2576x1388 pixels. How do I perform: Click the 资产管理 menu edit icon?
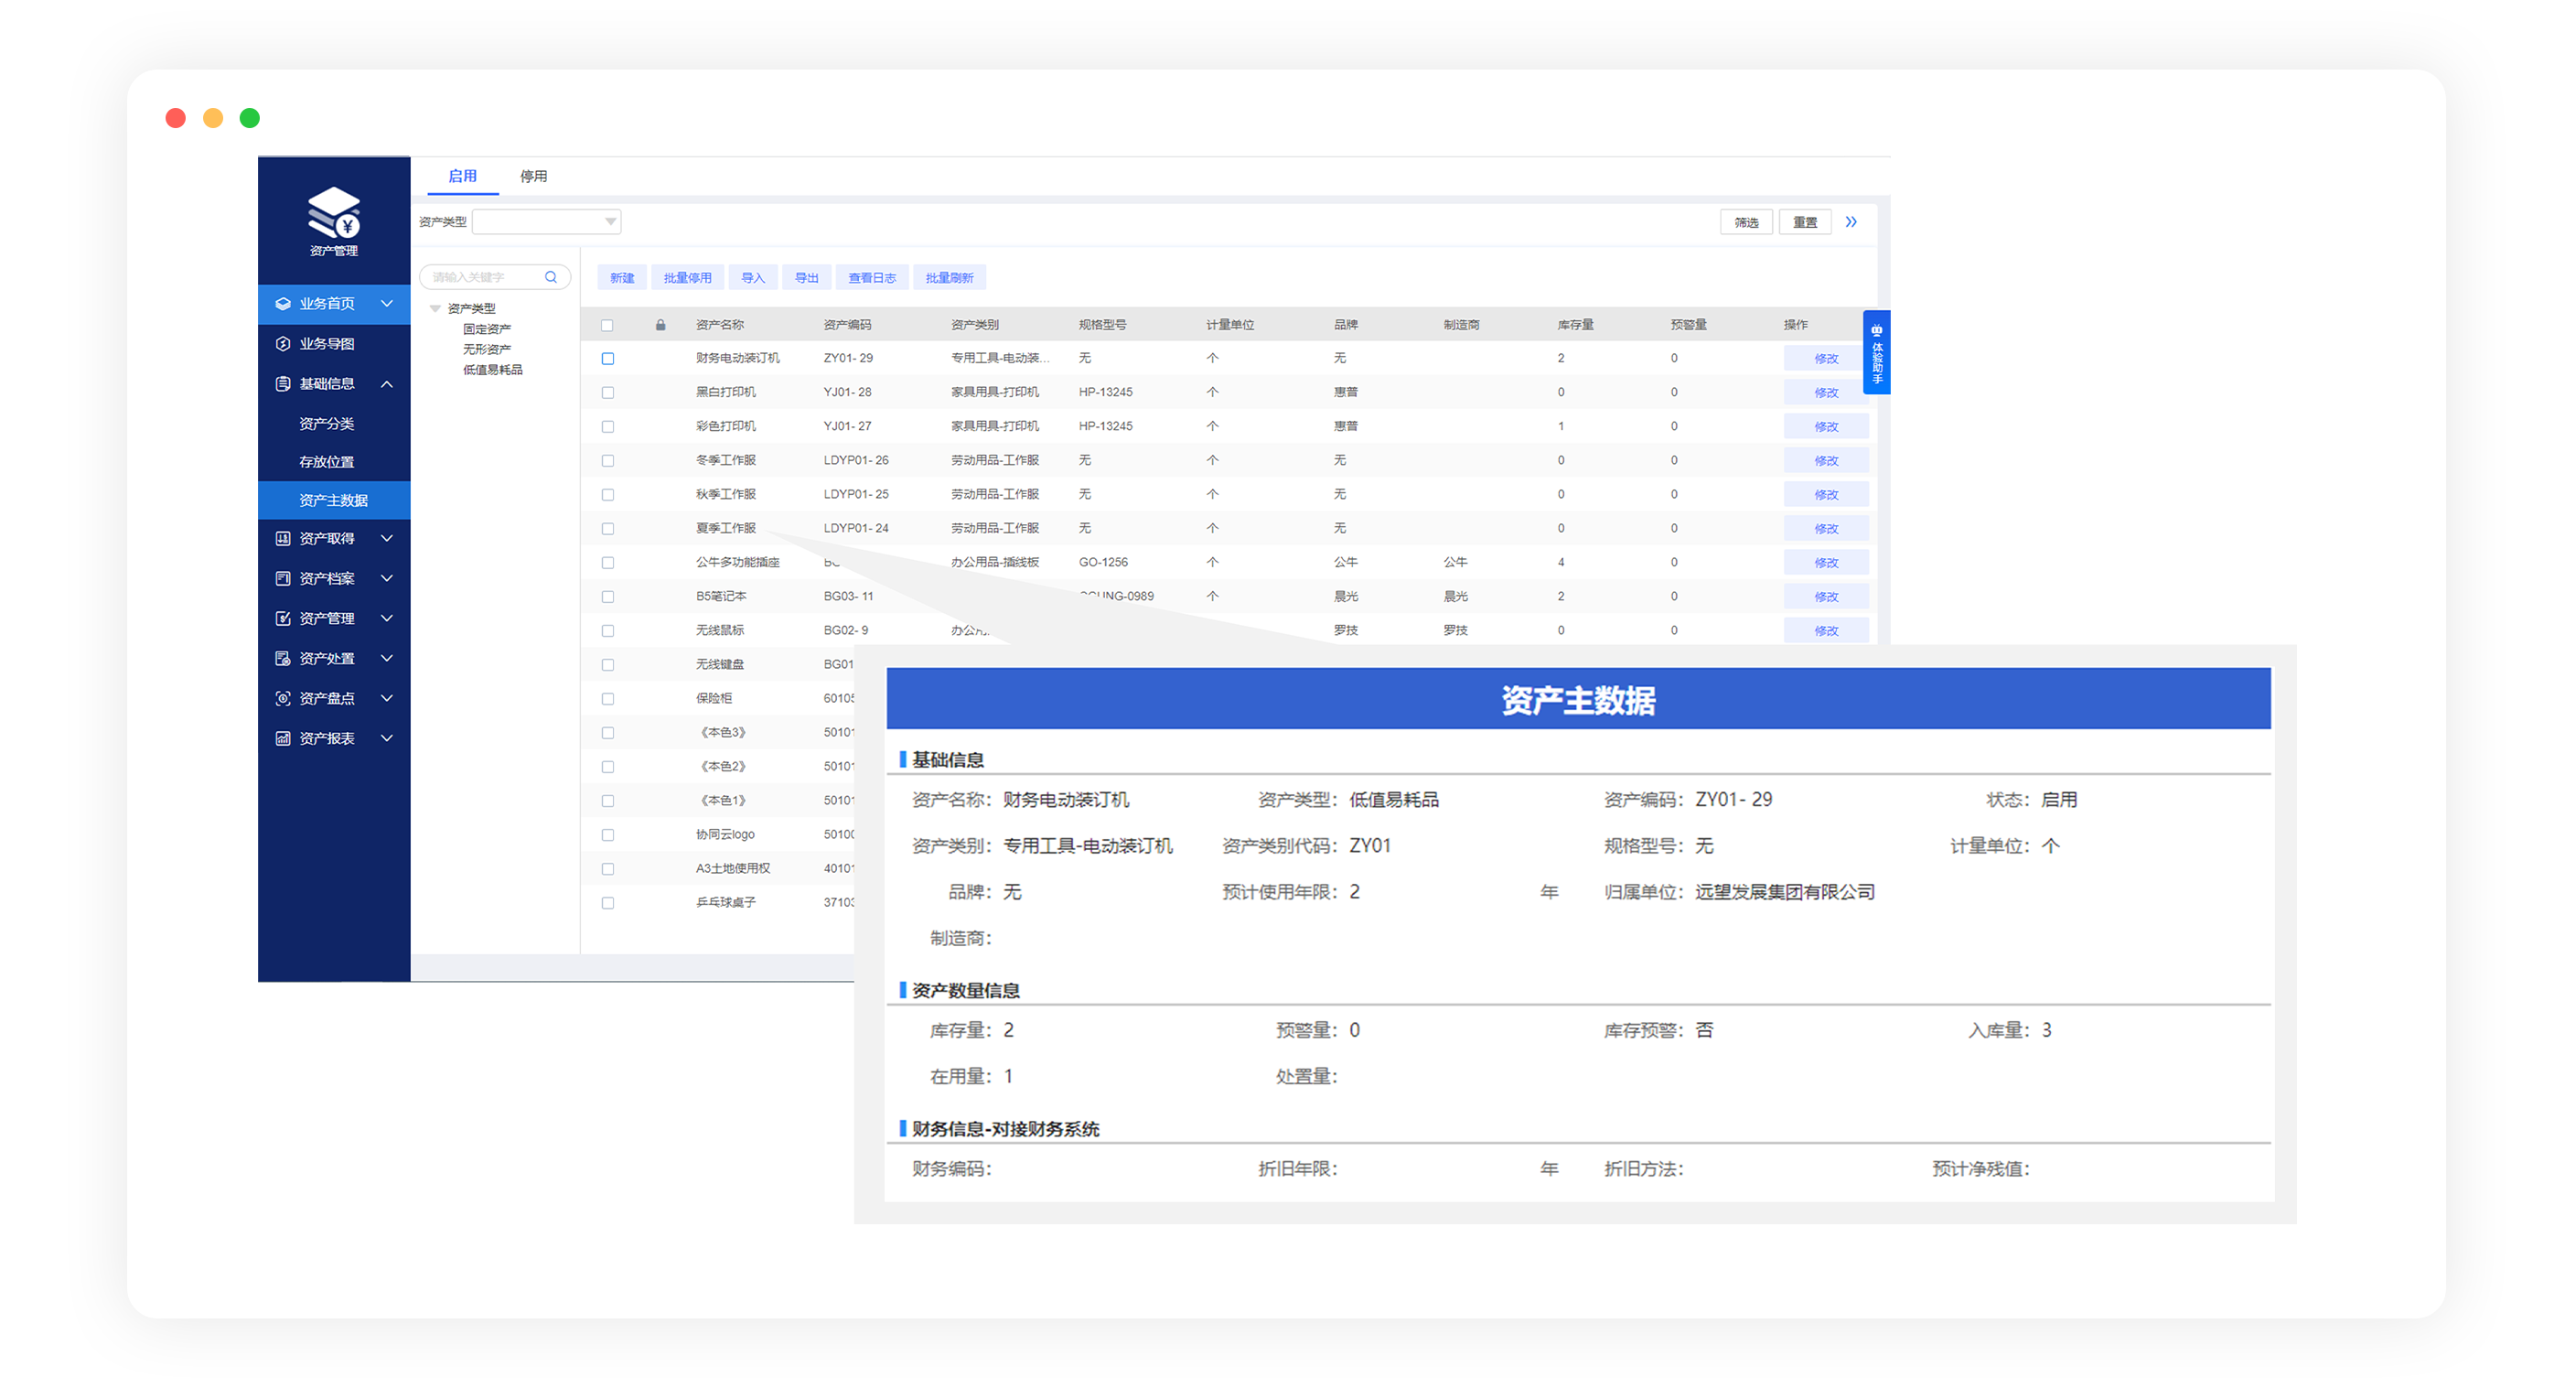coord(283,619)
